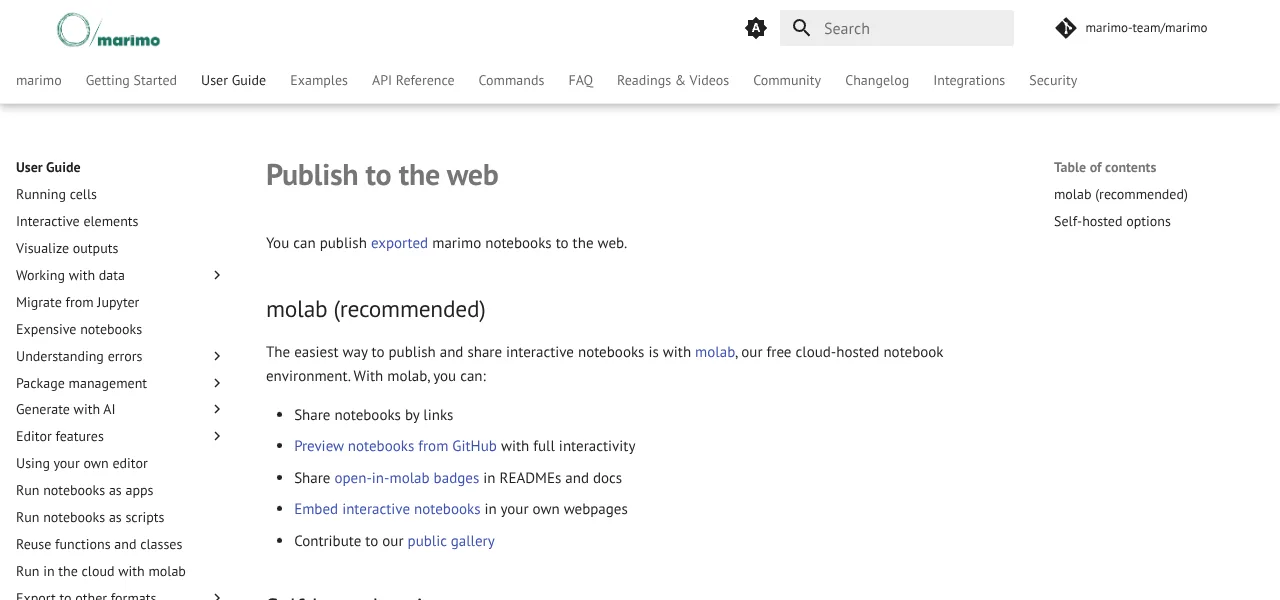The image size is (1280, 600).
Task: Open Migrate from Jupyter page
Action: 77,302
